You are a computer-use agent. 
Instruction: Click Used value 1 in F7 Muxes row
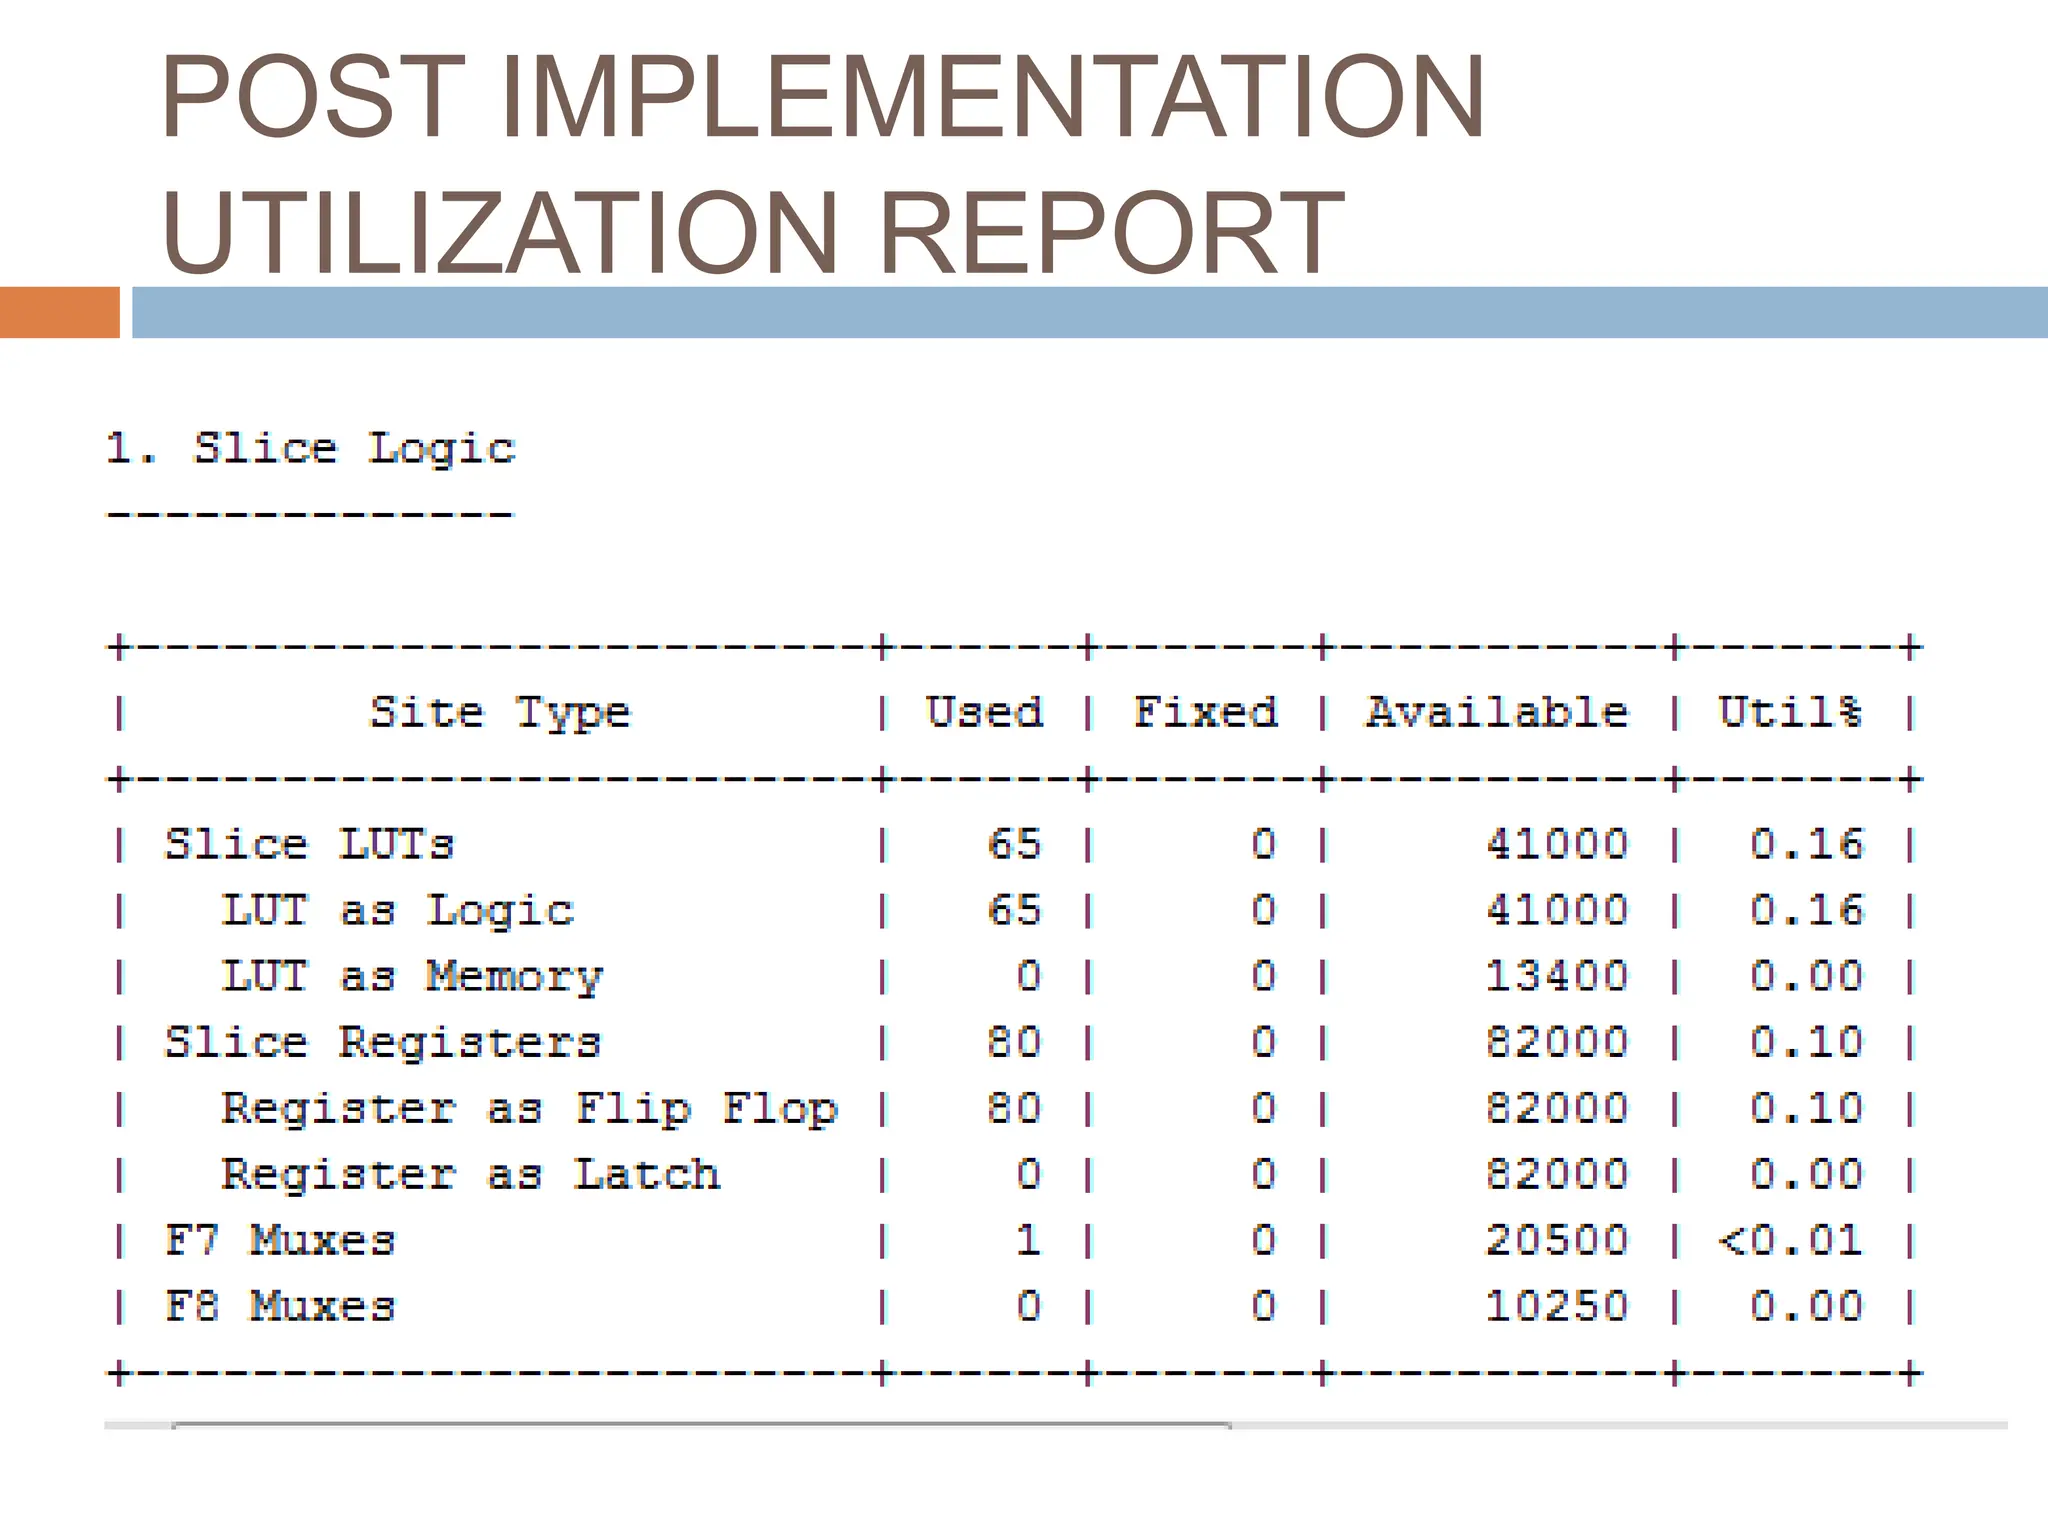point(1029,1241)
